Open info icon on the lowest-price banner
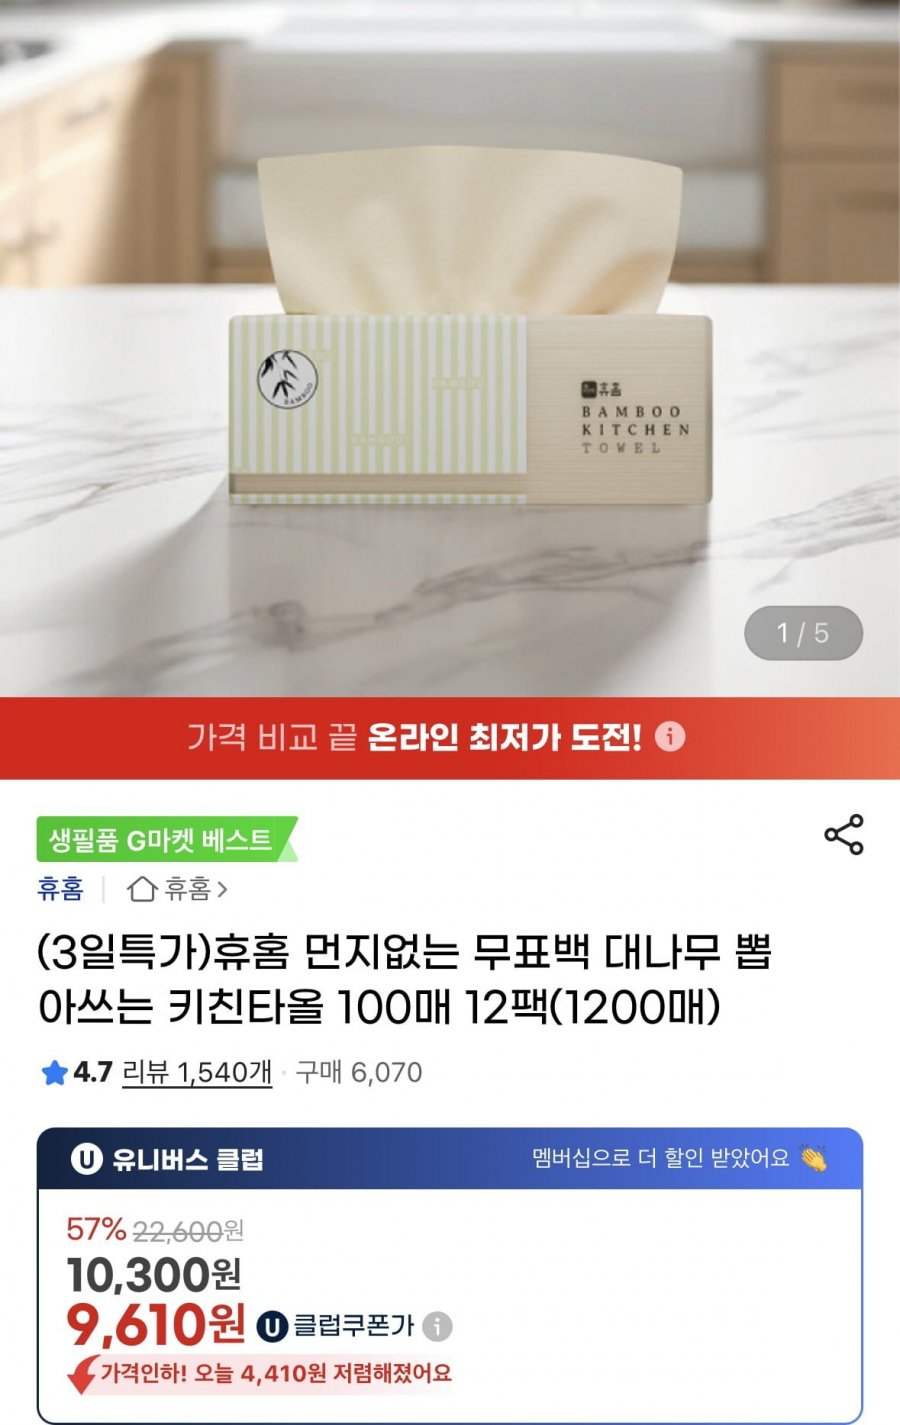The image size is (900, 1425). point(670,737)
